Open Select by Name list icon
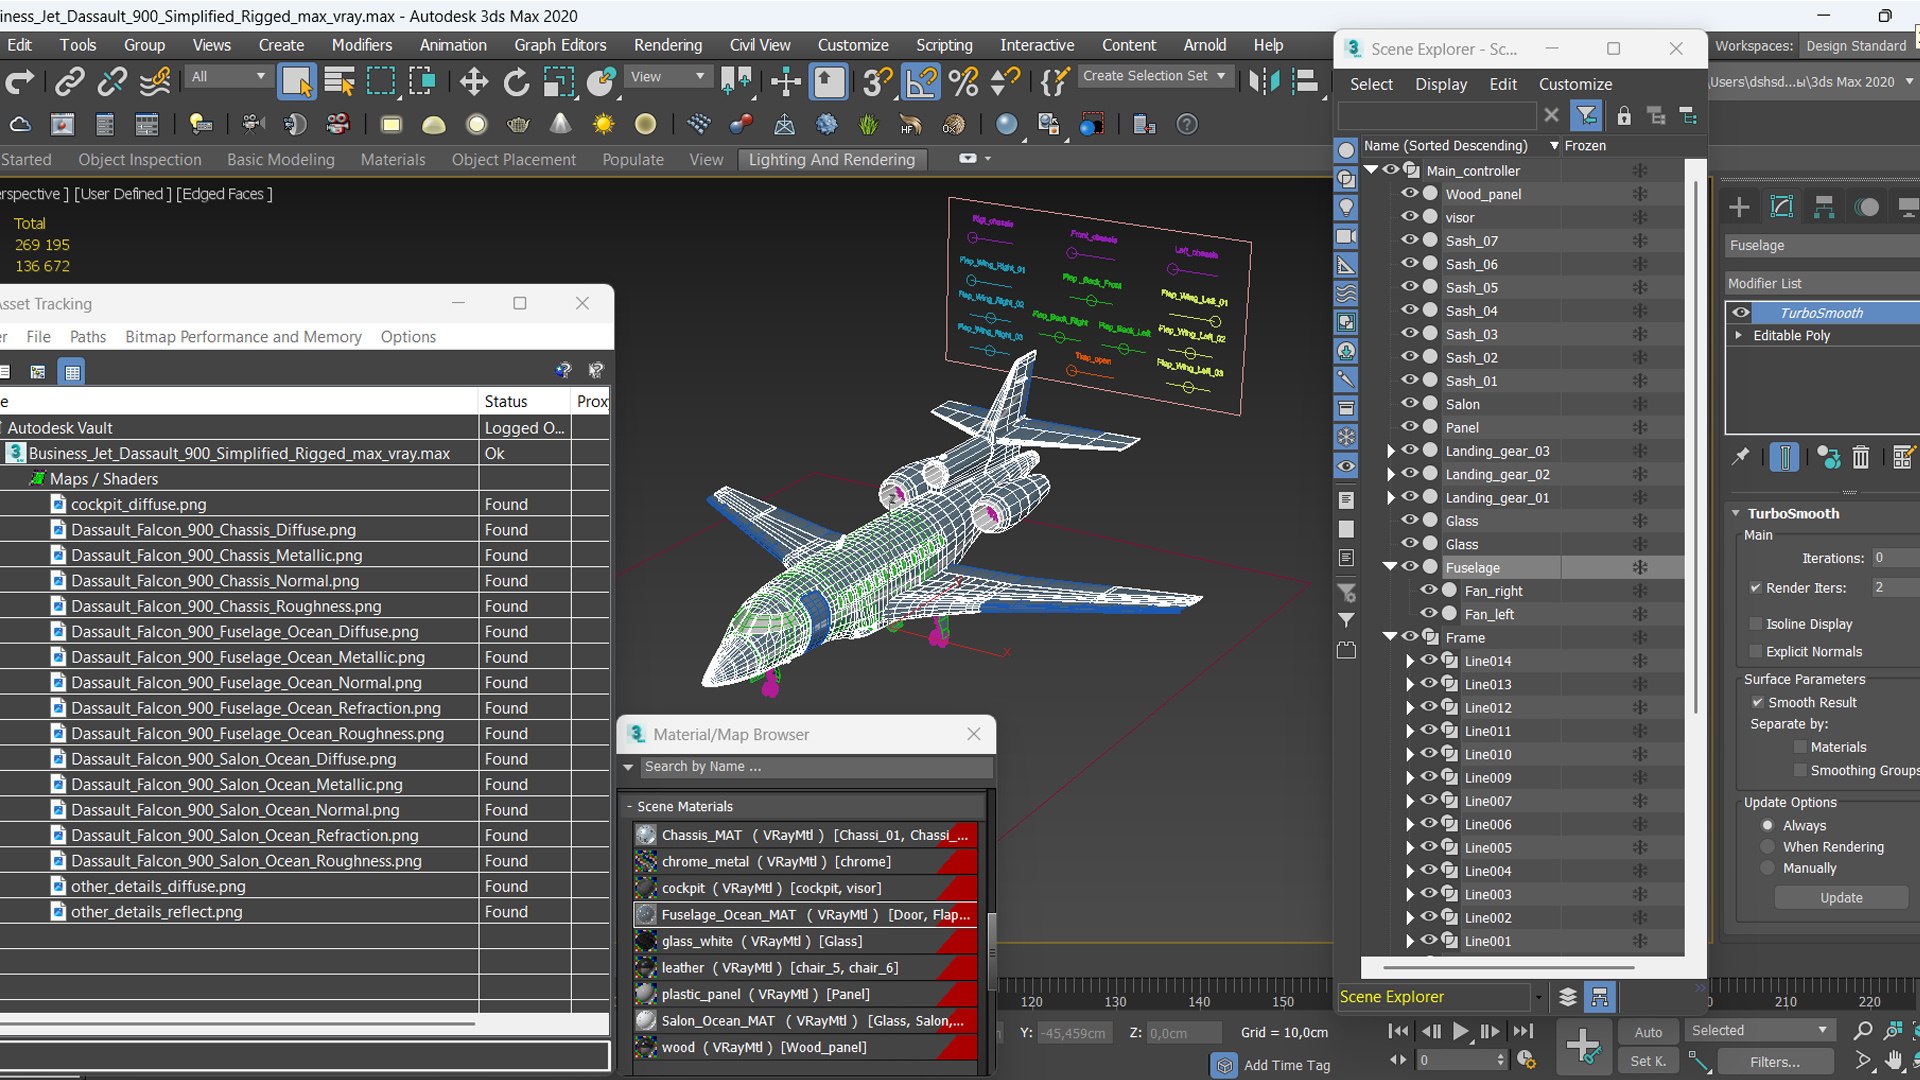Image resolution: width=1920 pixels, height=1080 pixels. 339,81
